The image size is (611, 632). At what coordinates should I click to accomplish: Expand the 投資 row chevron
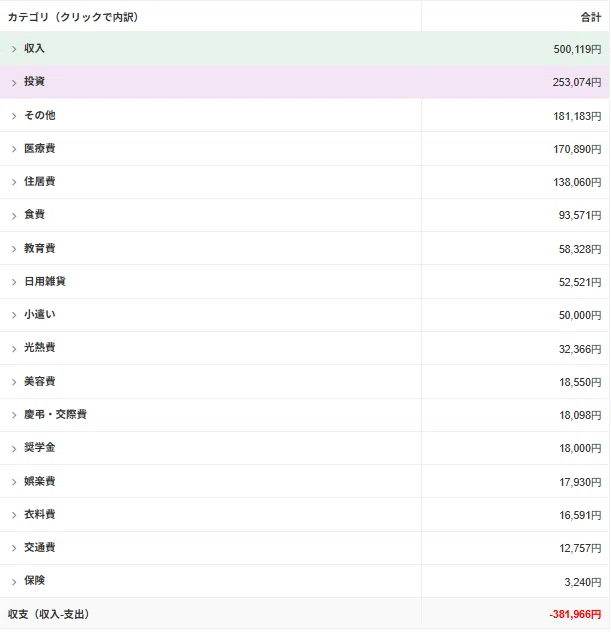(x=14, y=83)
